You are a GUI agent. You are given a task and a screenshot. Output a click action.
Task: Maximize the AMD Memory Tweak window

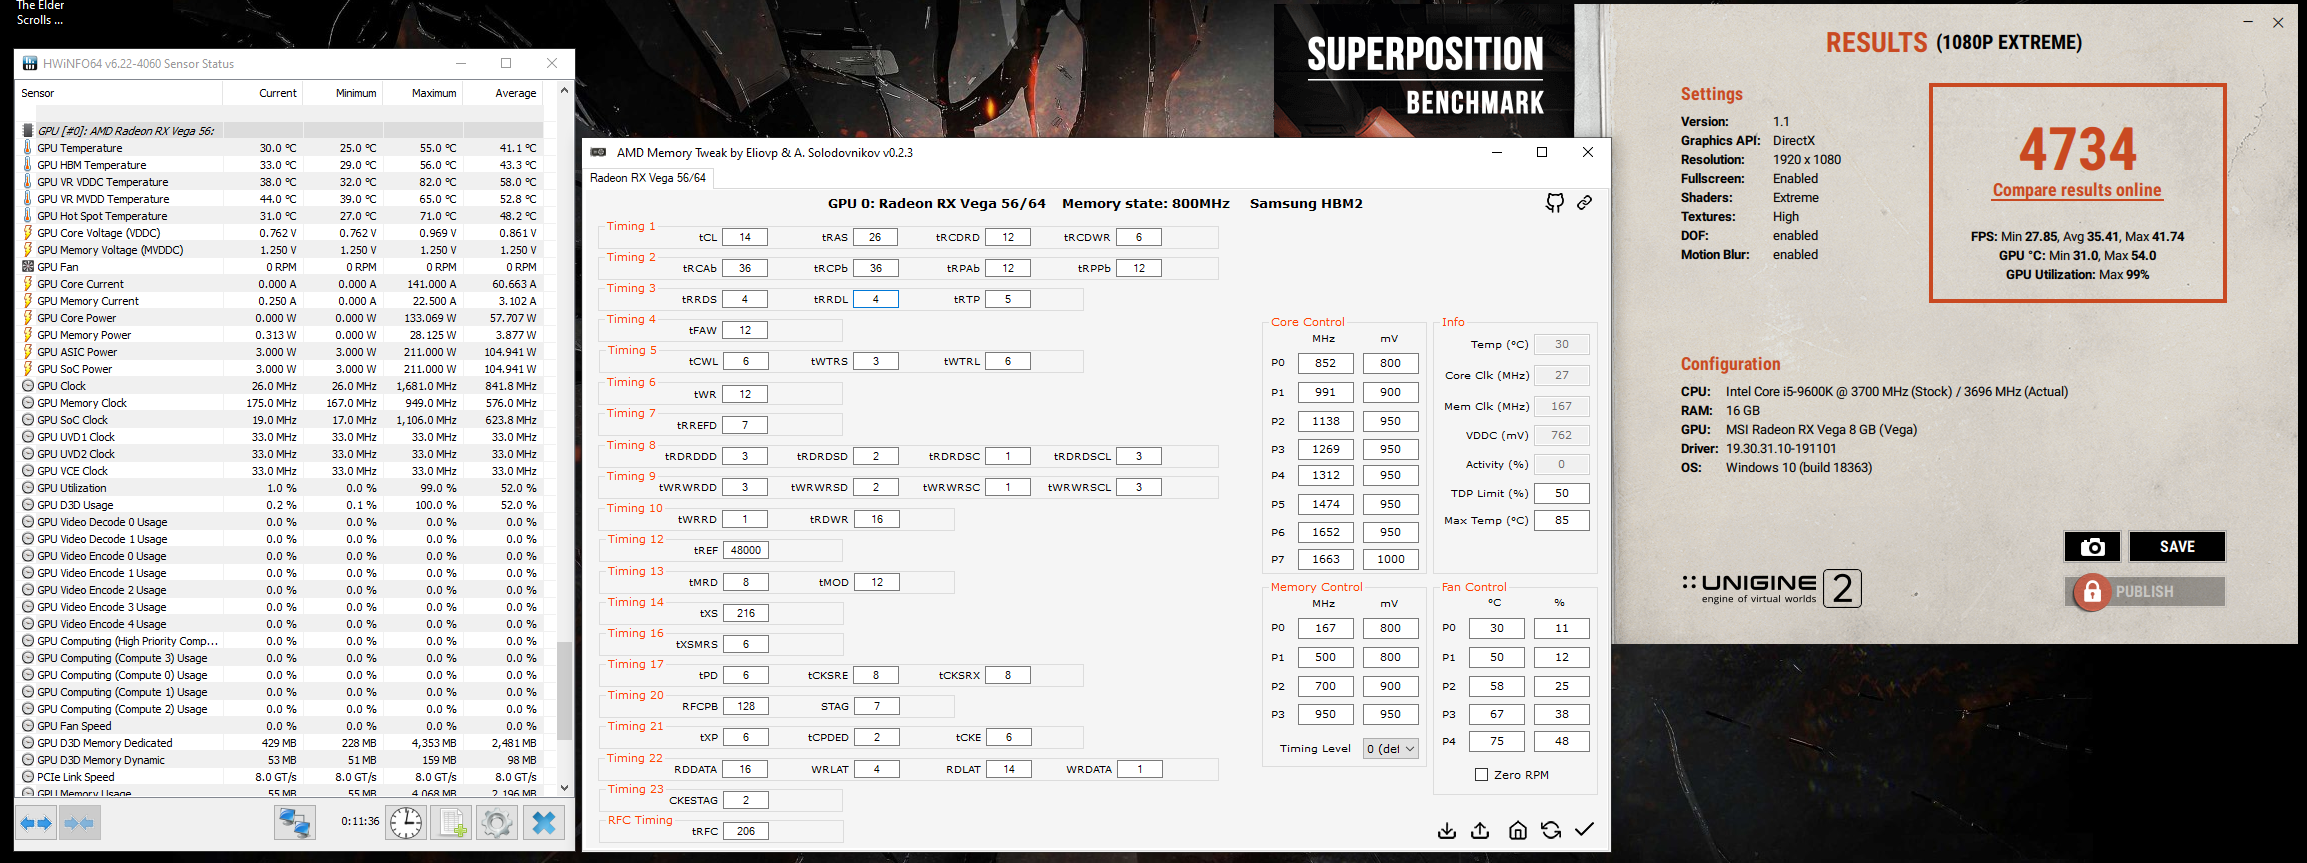point(1542,152)
